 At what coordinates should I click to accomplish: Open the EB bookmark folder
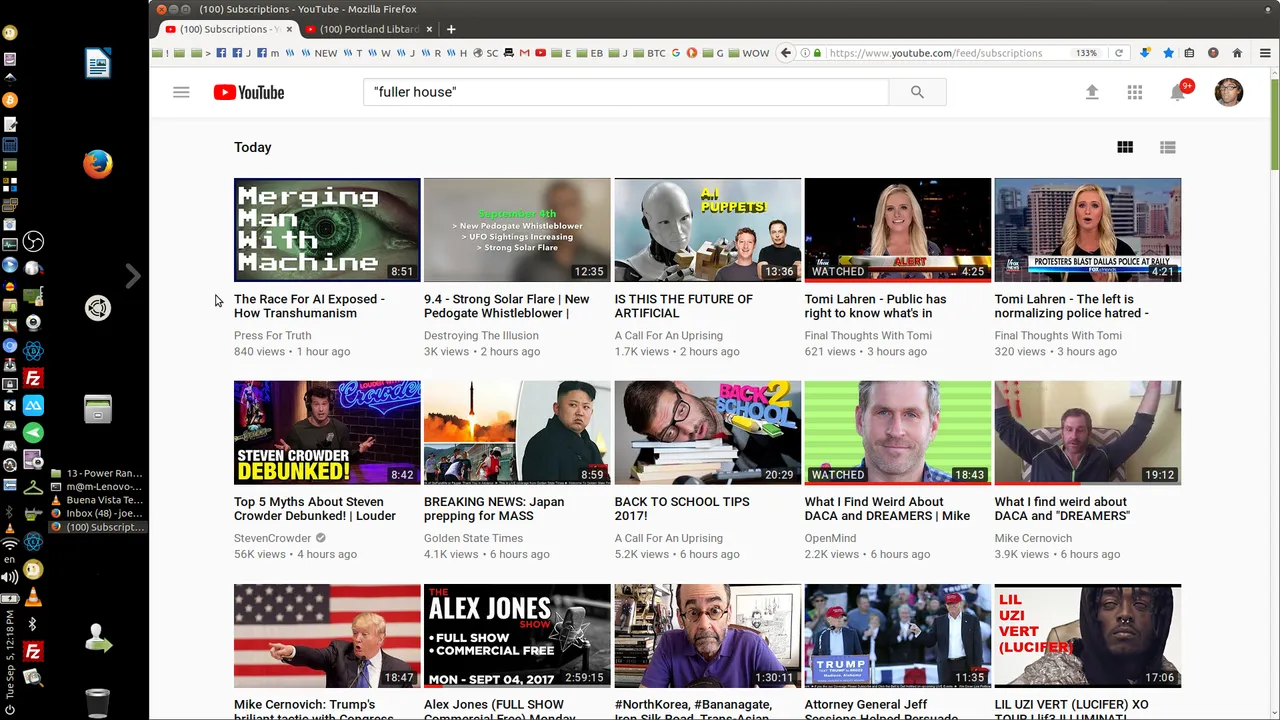(x=591, y=53)
